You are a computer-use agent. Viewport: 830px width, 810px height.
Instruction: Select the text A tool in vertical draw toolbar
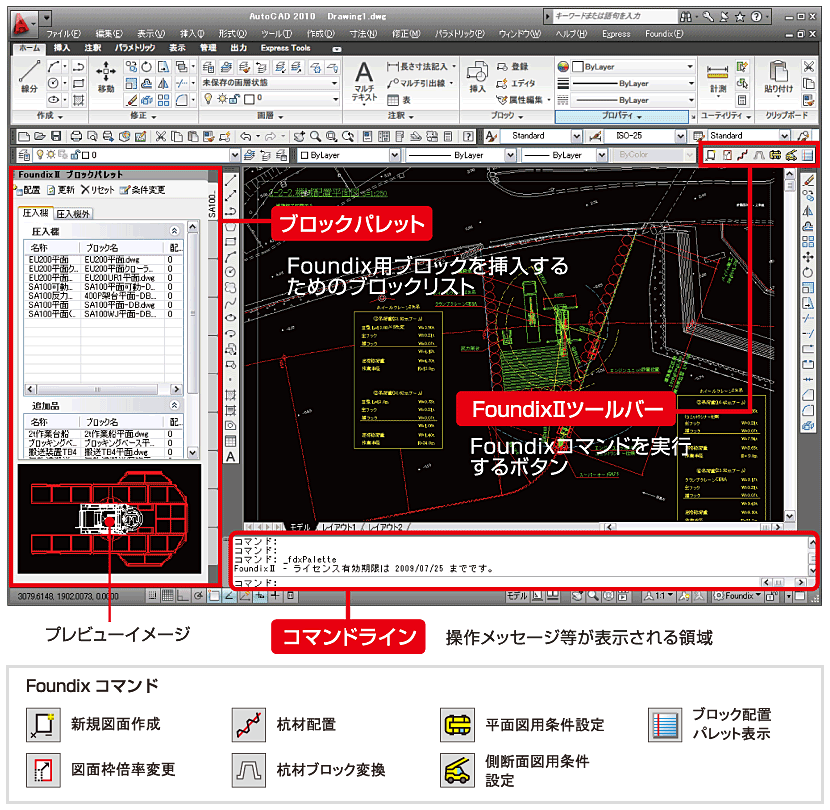point(231,456)
